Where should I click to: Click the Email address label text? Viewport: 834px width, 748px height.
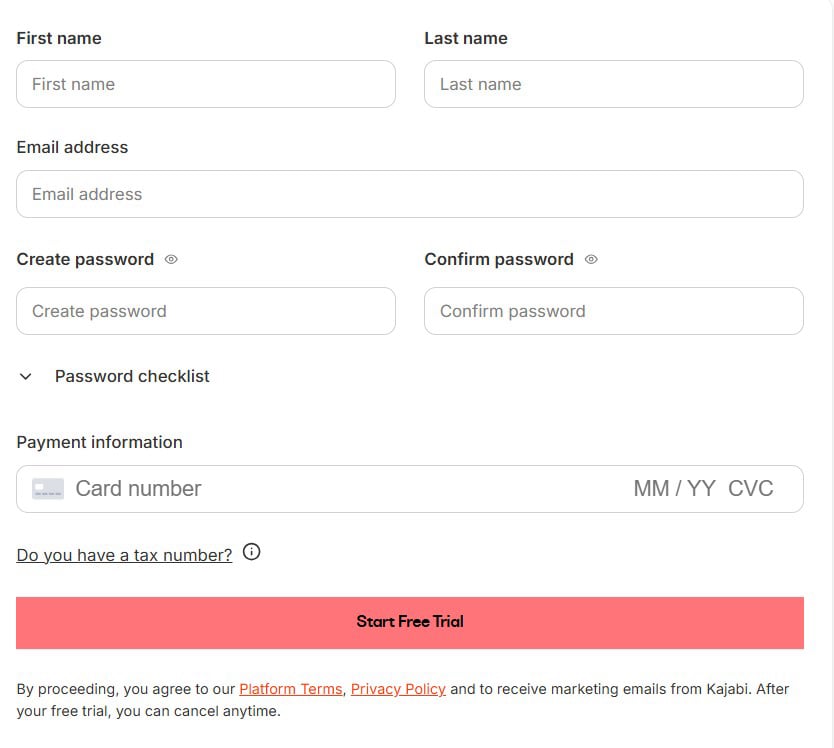tap(73, 147)
